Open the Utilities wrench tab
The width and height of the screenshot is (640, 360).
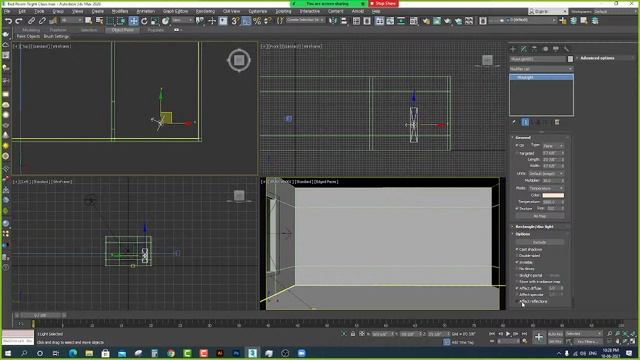point(567,49)
